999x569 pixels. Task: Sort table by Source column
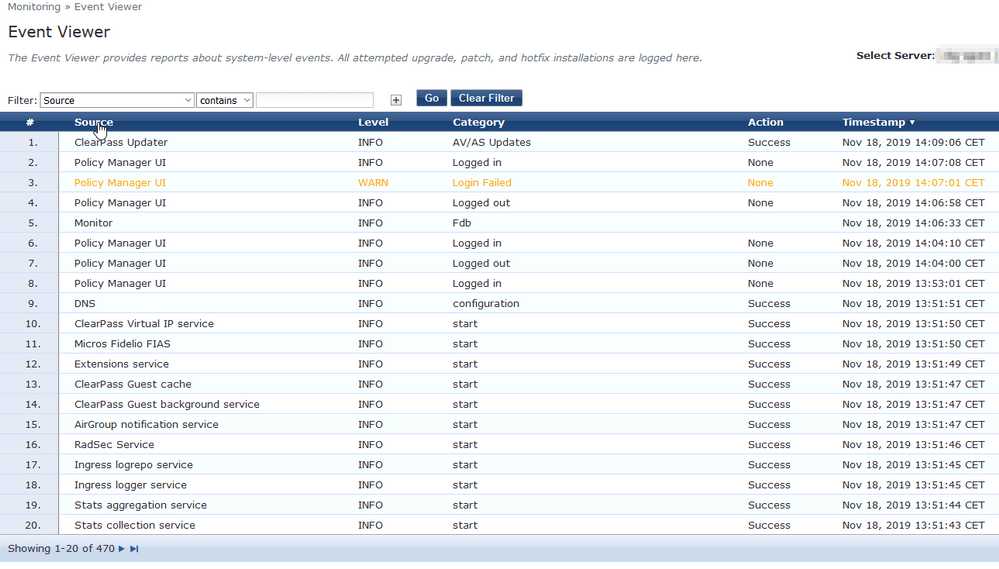(x=93, y=122)
